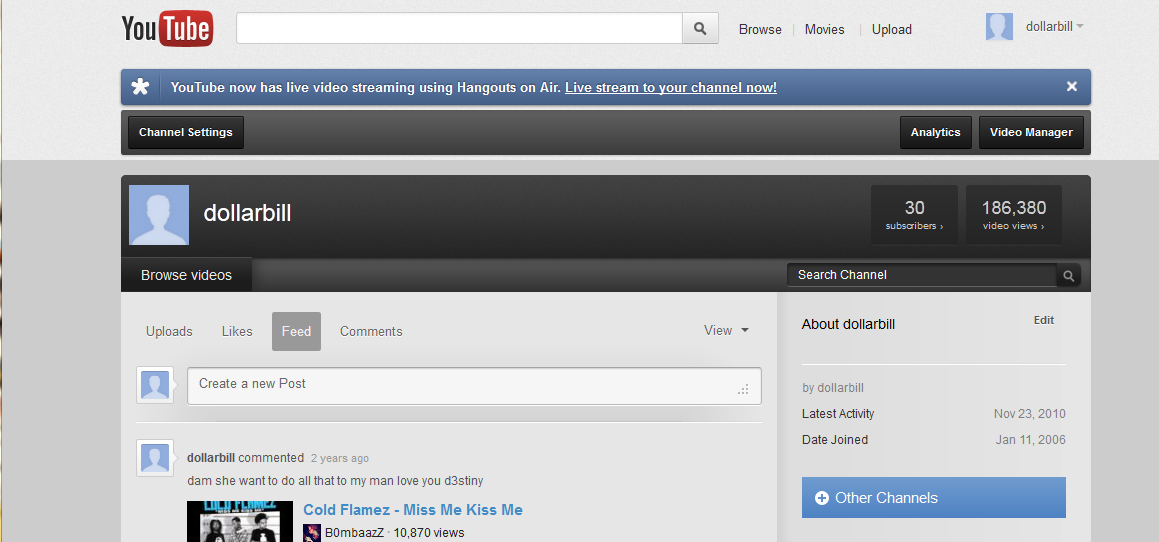Image resolution: width=1159 pixels, height=542 pixels.
Task: Expand the dollarbill account dropdown
Action: [1054, 27]
